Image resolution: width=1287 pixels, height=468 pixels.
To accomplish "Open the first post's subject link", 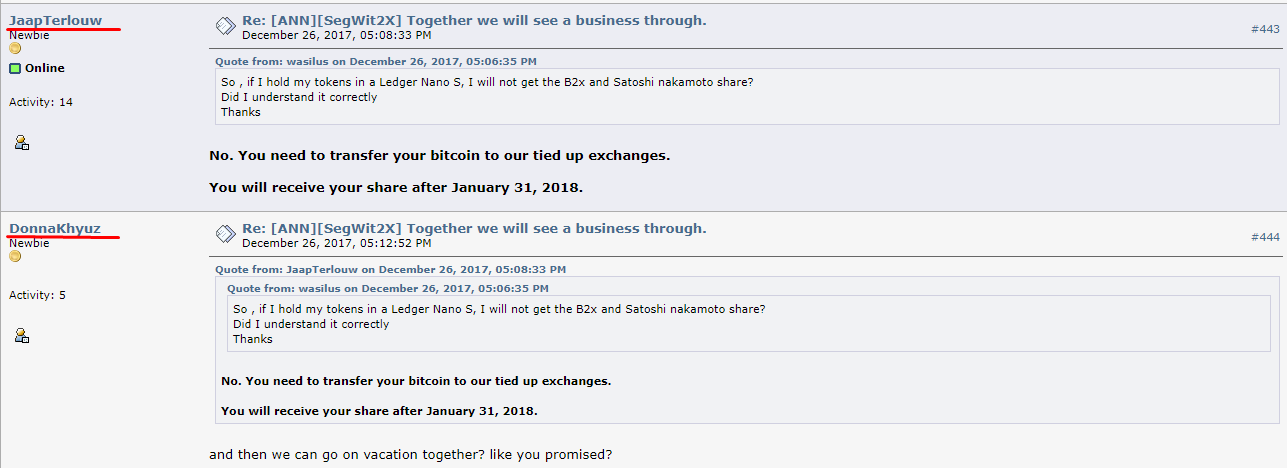I will coord(474,20).
